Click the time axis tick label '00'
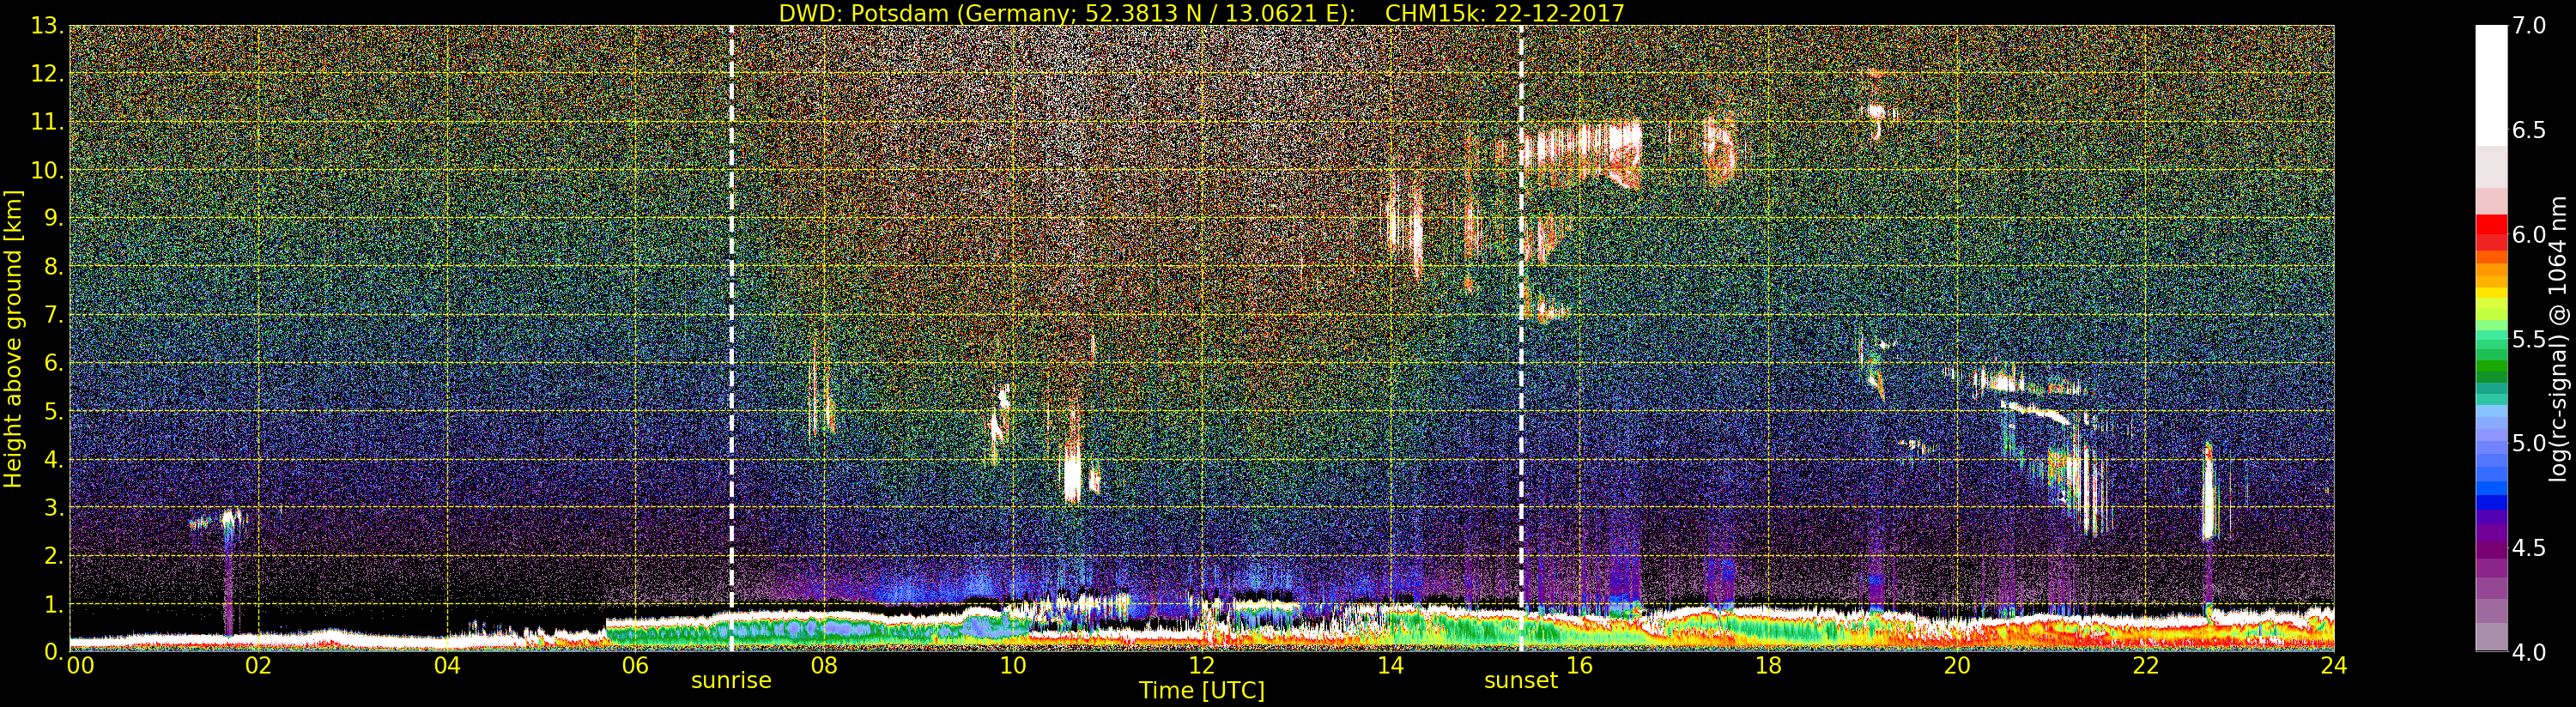 click(80, 666)
